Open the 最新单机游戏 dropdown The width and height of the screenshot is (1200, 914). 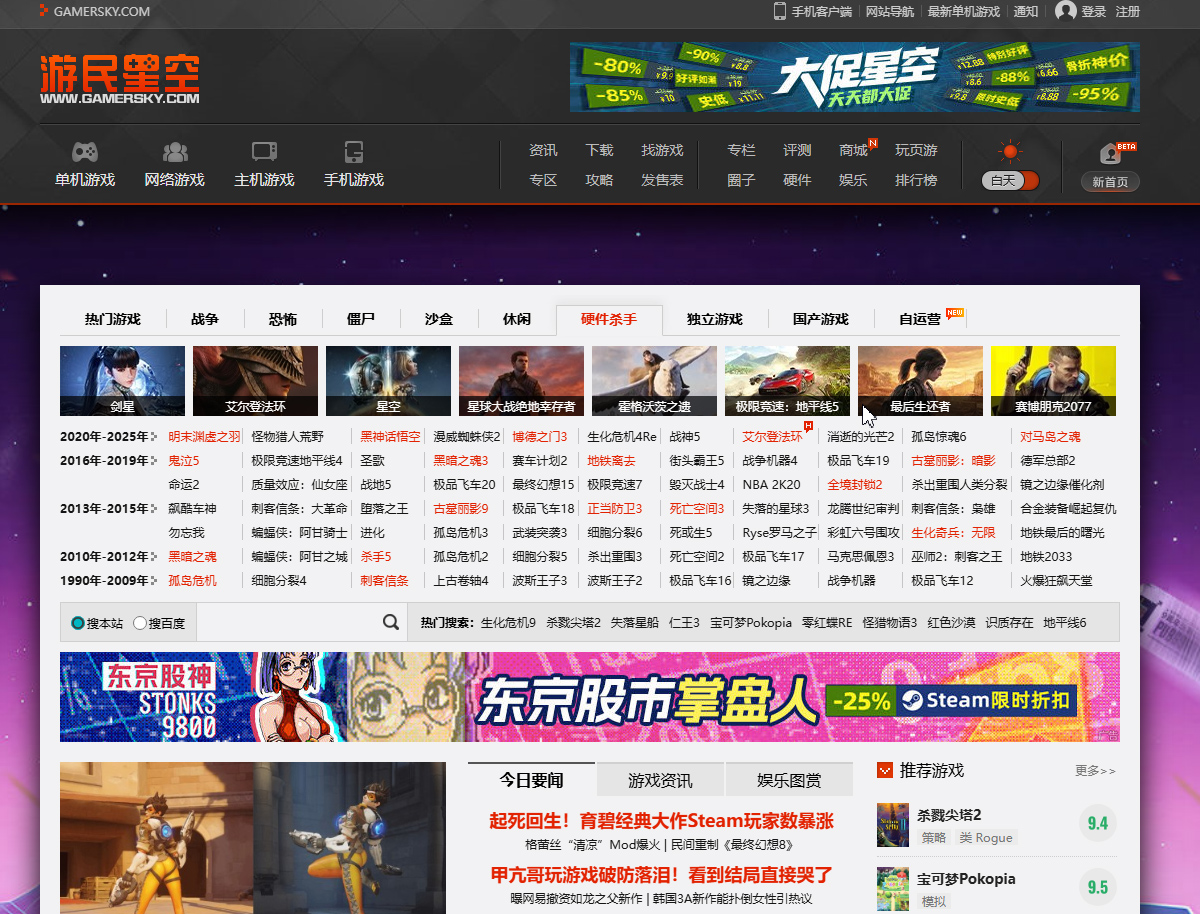(963, 12)
